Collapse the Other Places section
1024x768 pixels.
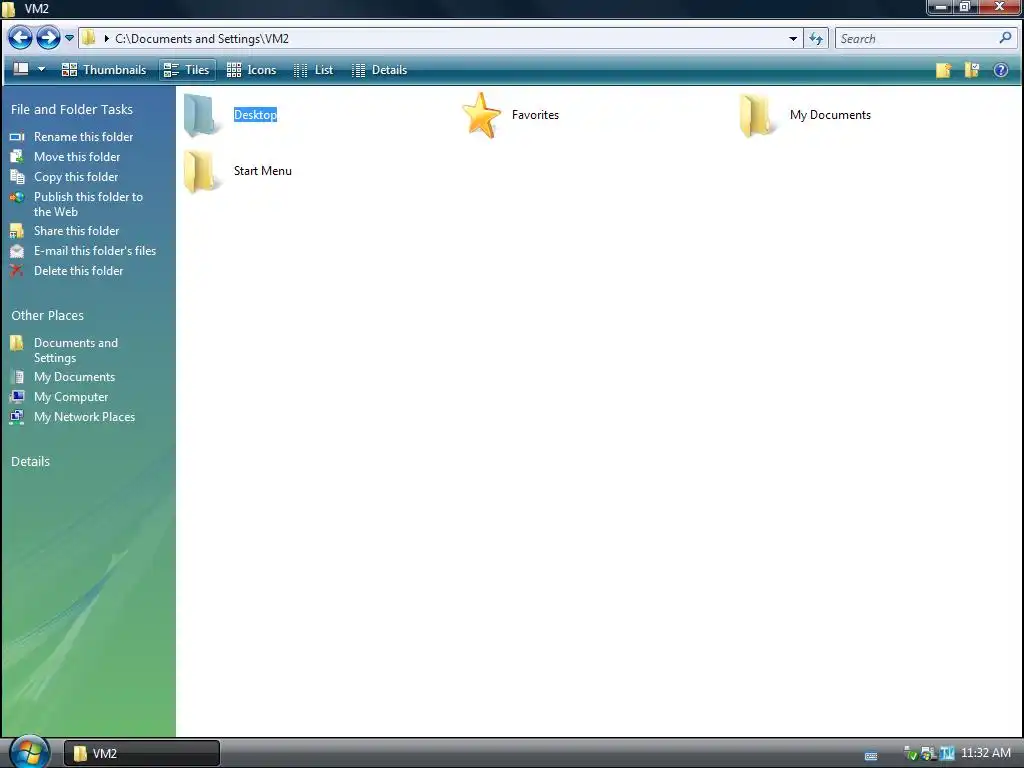[48, 315]
